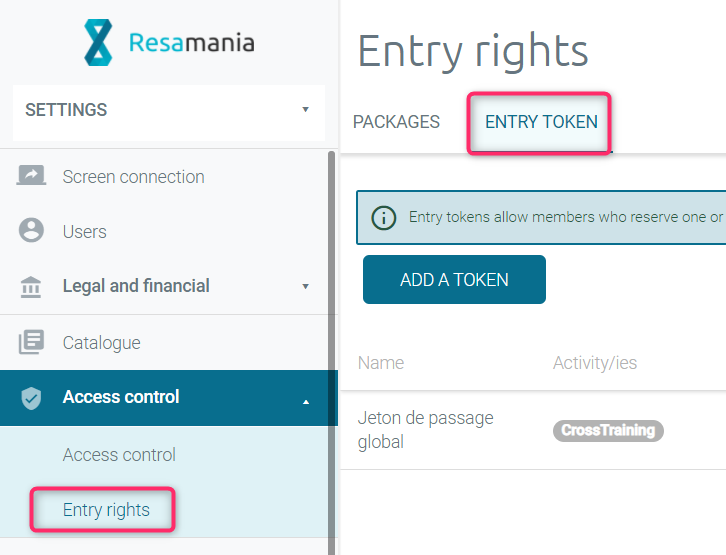
Task: Click the CrossTraining activity tag
Action: point(608,431)
